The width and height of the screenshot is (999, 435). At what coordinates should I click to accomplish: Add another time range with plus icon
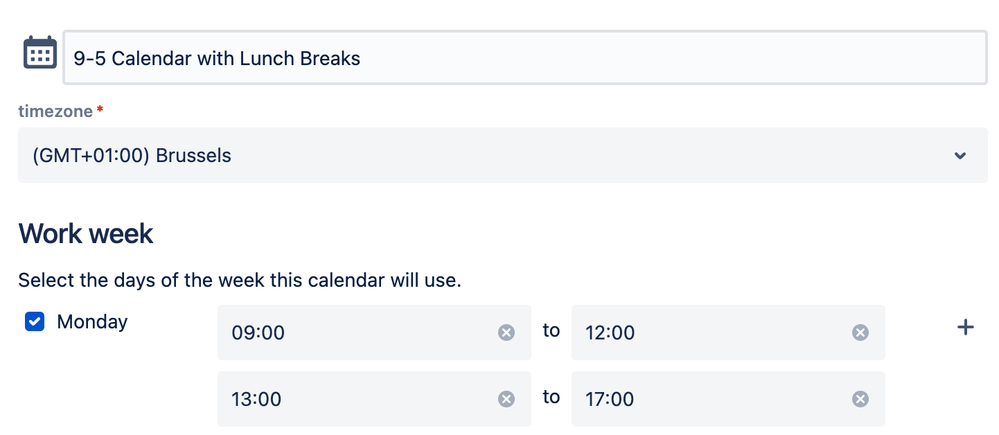click(x=965, y=327)
